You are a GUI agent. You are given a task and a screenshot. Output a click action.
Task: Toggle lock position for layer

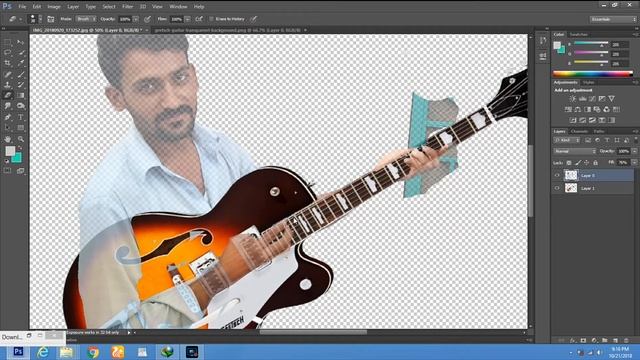point(587,163)
